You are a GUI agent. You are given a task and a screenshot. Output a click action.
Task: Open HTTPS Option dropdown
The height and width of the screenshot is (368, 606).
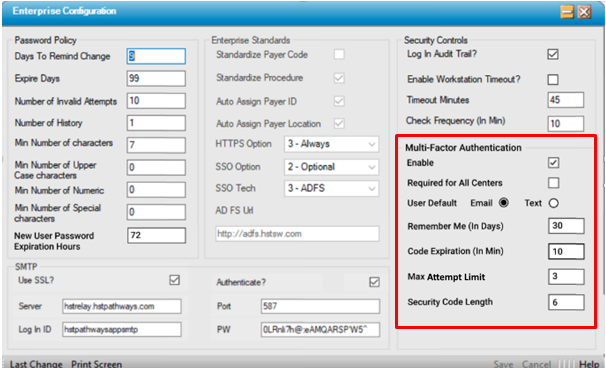tap(332, 144)
